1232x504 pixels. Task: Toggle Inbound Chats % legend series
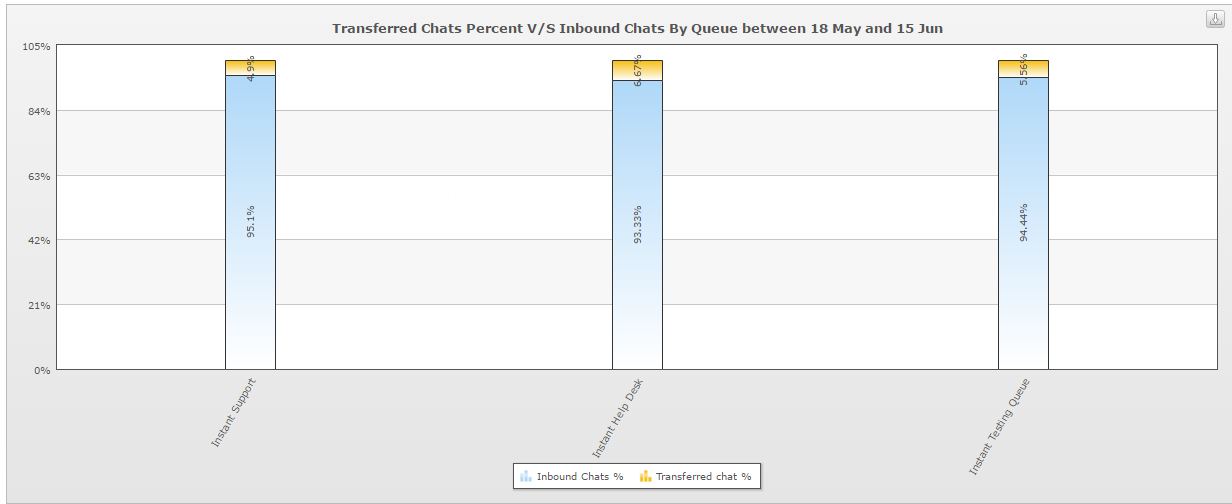click(x=571, y=476)
